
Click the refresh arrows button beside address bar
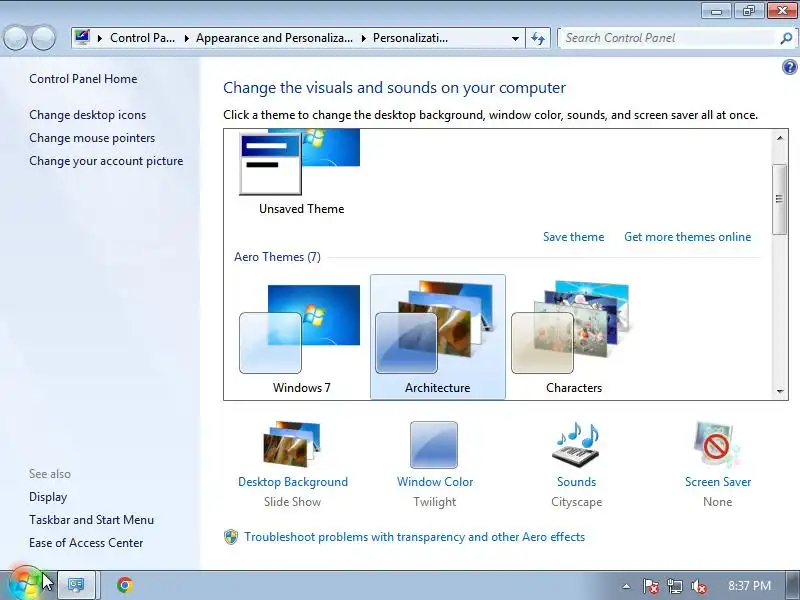coord(538,38)
